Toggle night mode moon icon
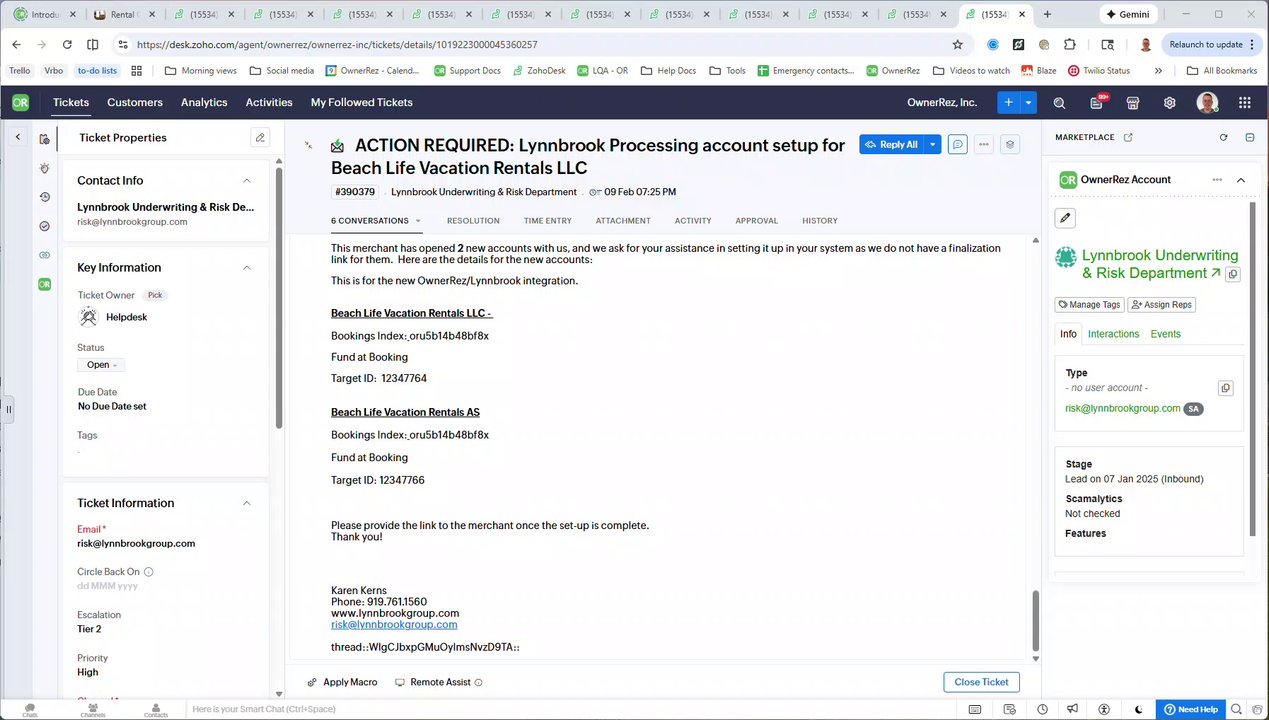1269x720 pixels. click(x=1137, y=709)
